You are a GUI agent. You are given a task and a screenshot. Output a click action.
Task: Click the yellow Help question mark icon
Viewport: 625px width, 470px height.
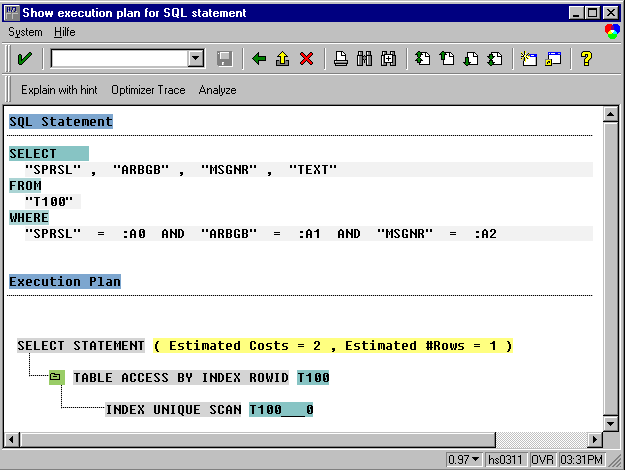(x=586, y=59)
